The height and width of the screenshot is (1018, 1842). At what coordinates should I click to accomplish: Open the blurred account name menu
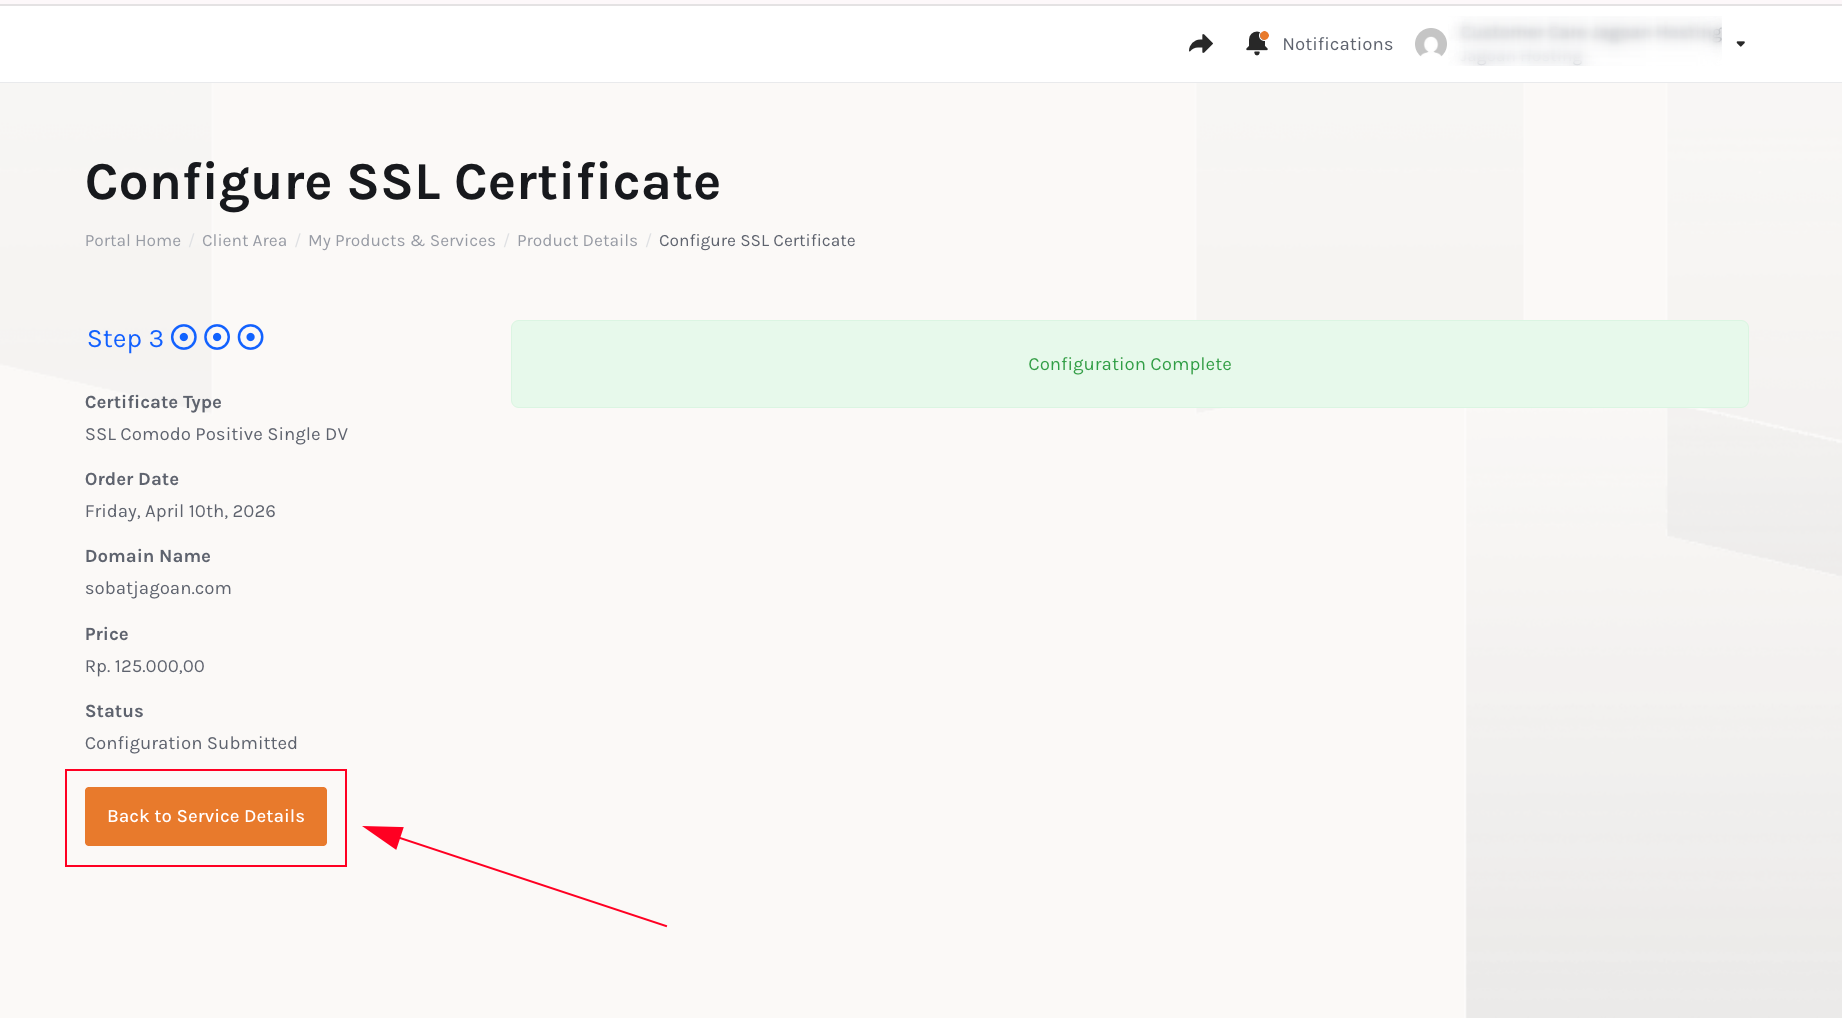click(1590, 44)
